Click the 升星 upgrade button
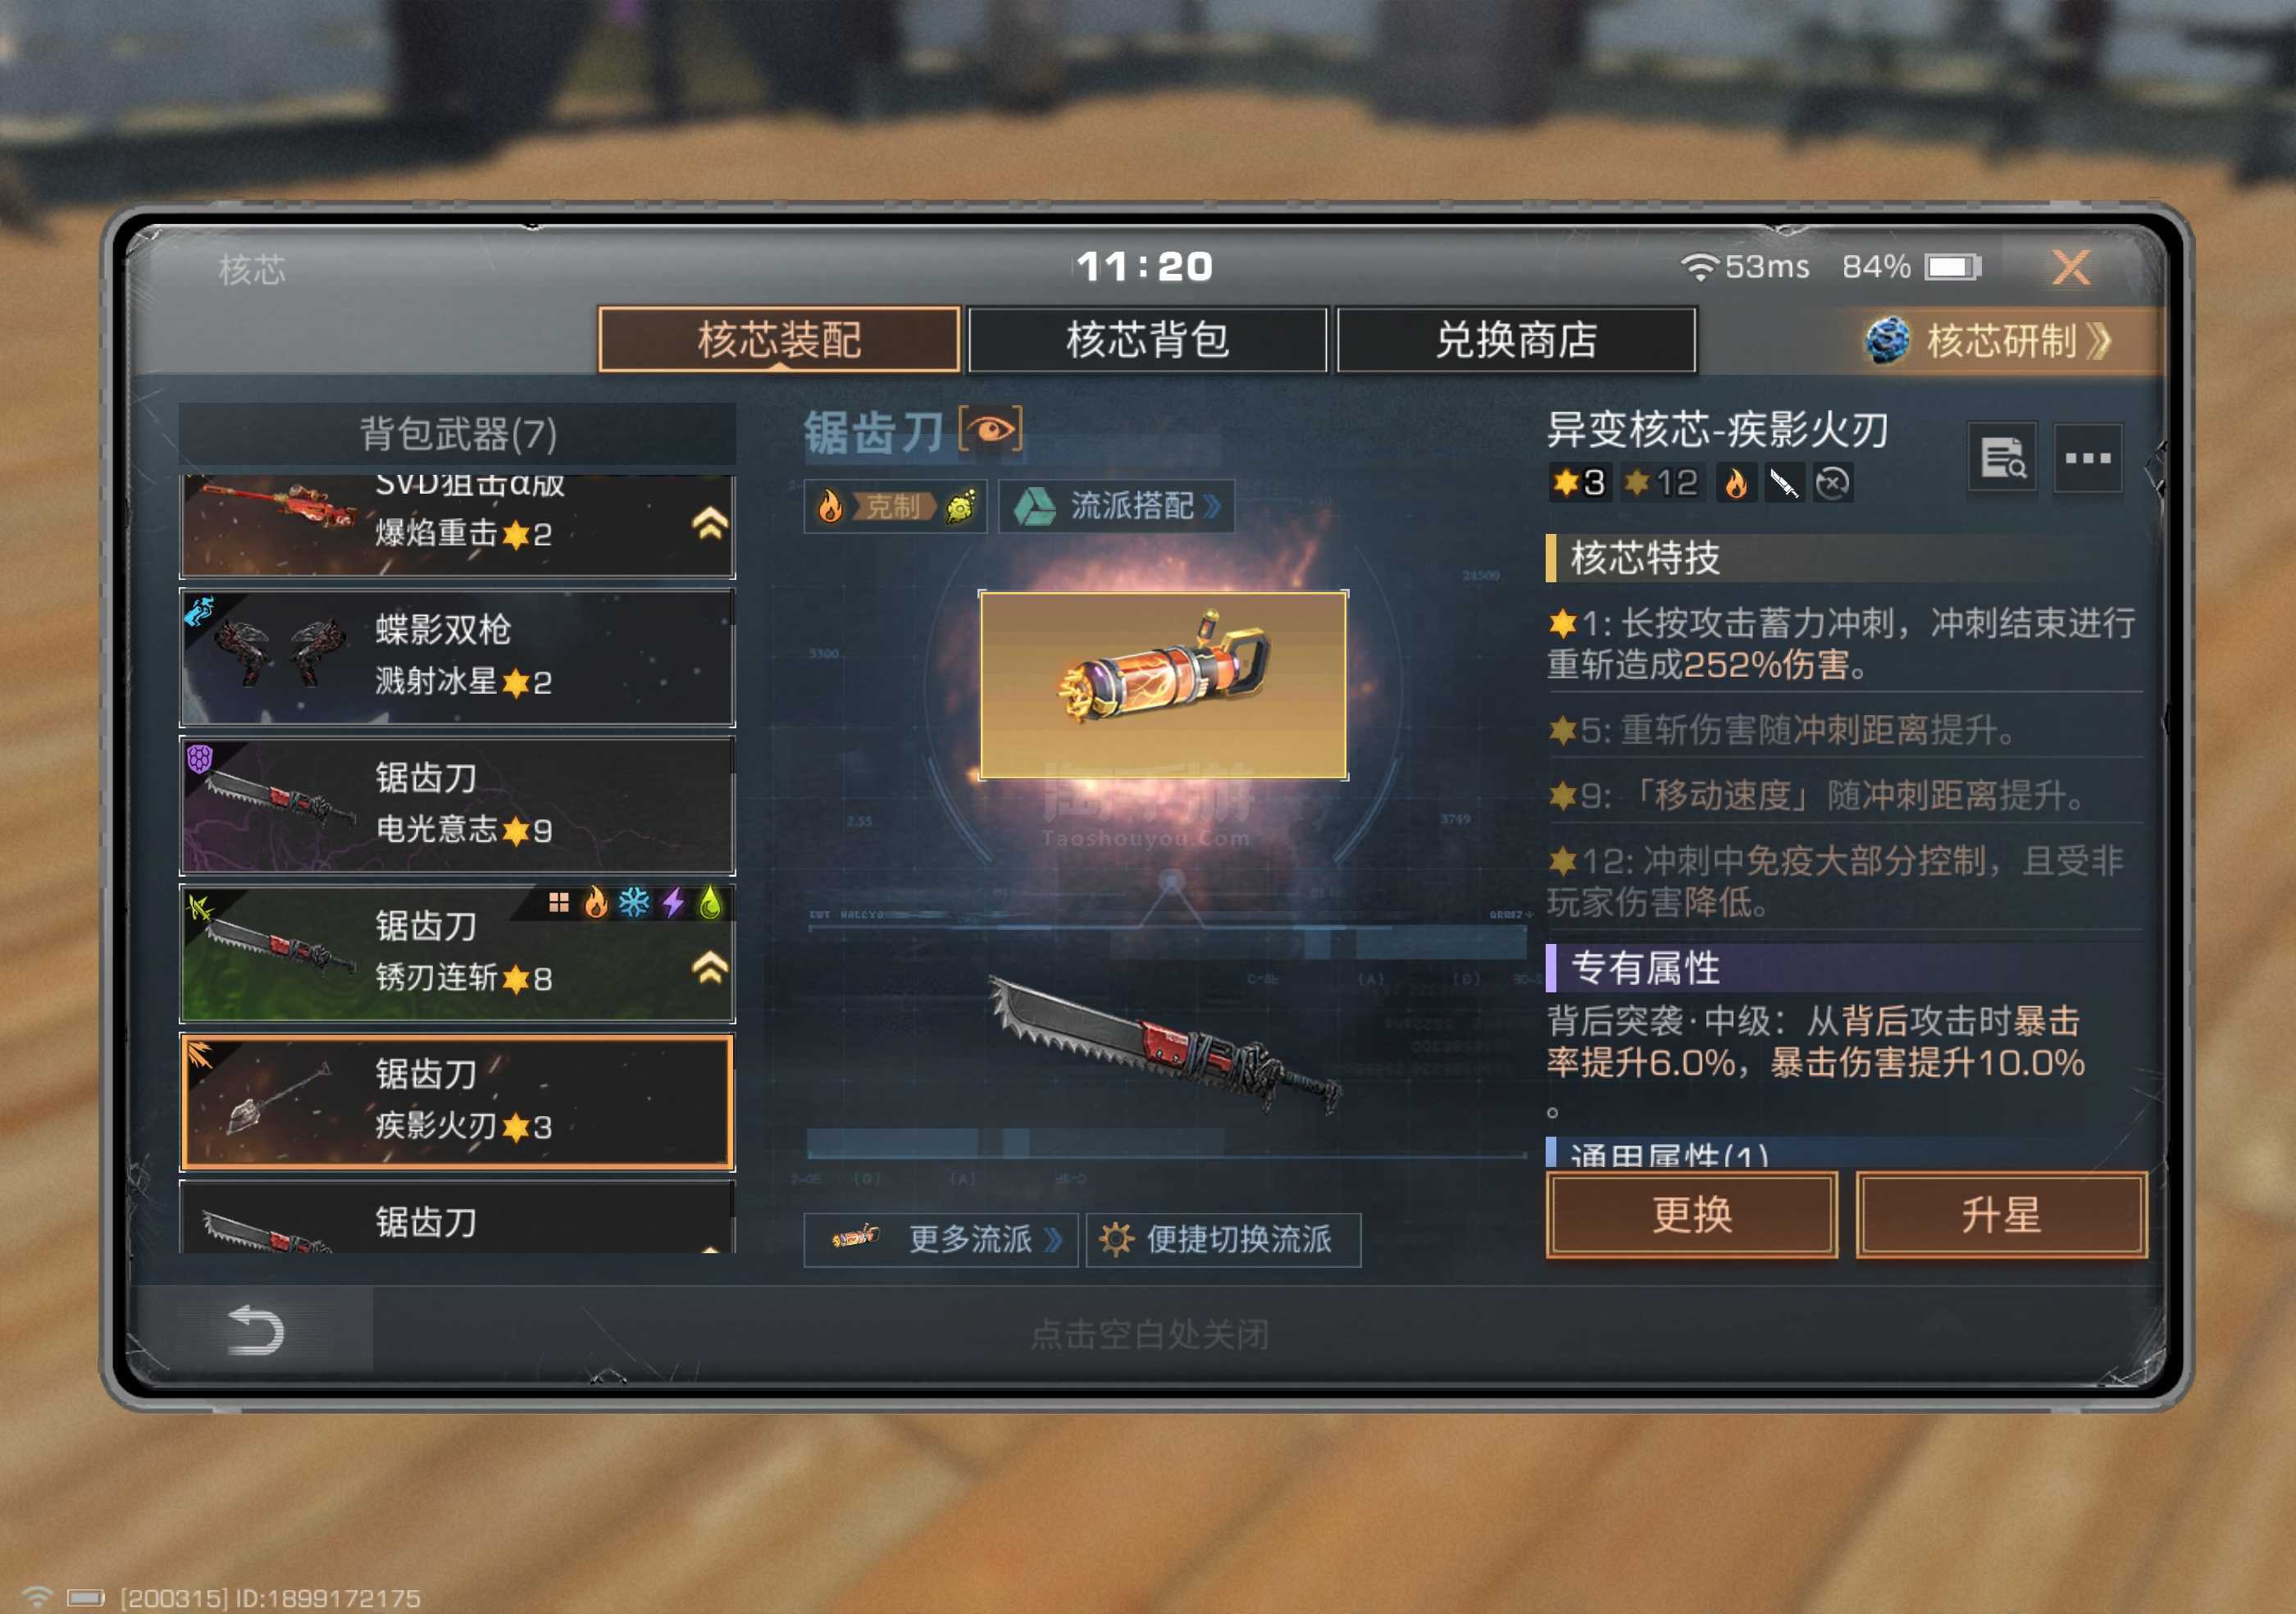Screen dimensions: 2296x1614 pyautogui.click(x=2001, y=1214)
